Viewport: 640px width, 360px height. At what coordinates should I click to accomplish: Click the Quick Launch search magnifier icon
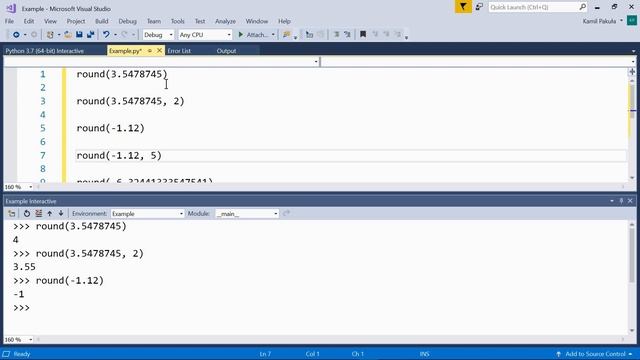582,7
